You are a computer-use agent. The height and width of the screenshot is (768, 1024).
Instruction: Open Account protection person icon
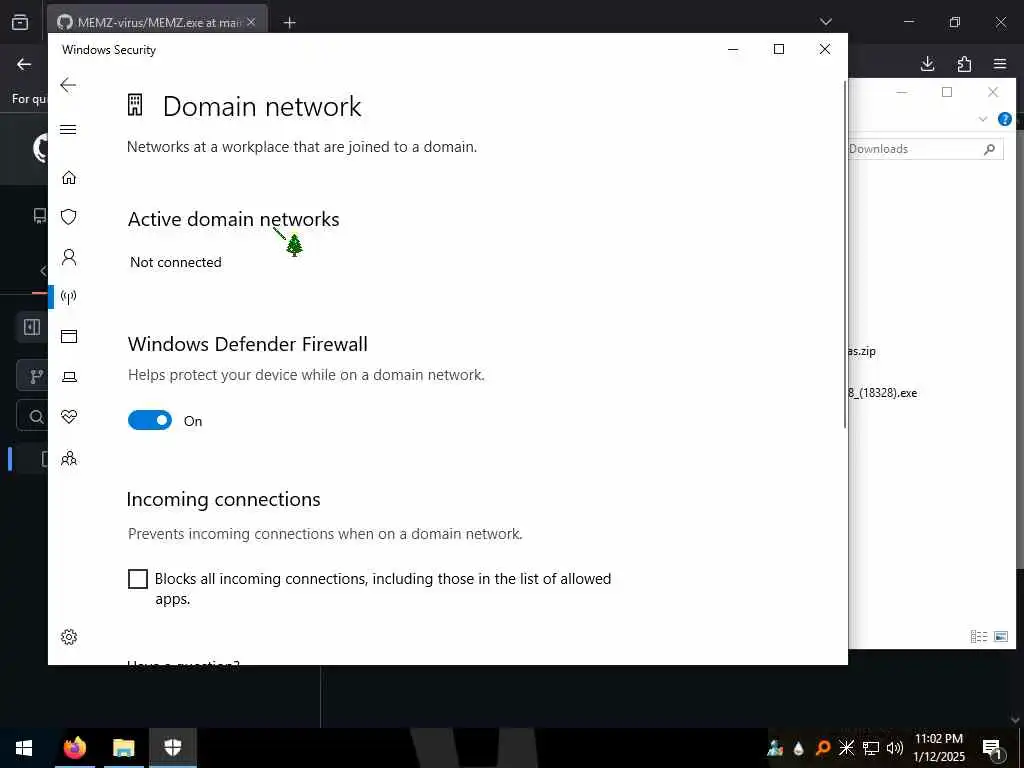click(69, 257)
